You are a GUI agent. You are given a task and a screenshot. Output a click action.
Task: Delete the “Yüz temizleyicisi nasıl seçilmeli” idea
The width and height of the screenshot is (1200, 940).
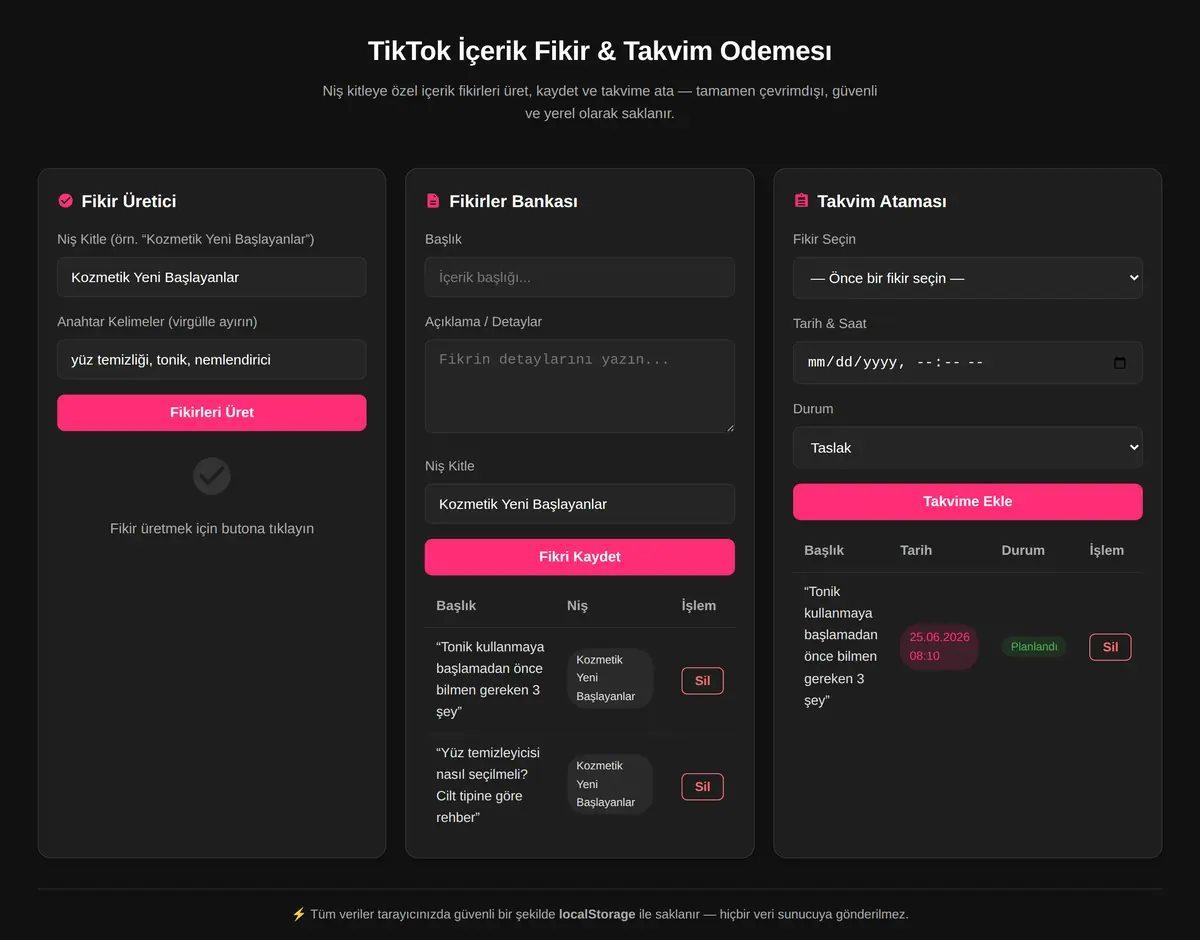pyautogui.click(x=702, y=787)
